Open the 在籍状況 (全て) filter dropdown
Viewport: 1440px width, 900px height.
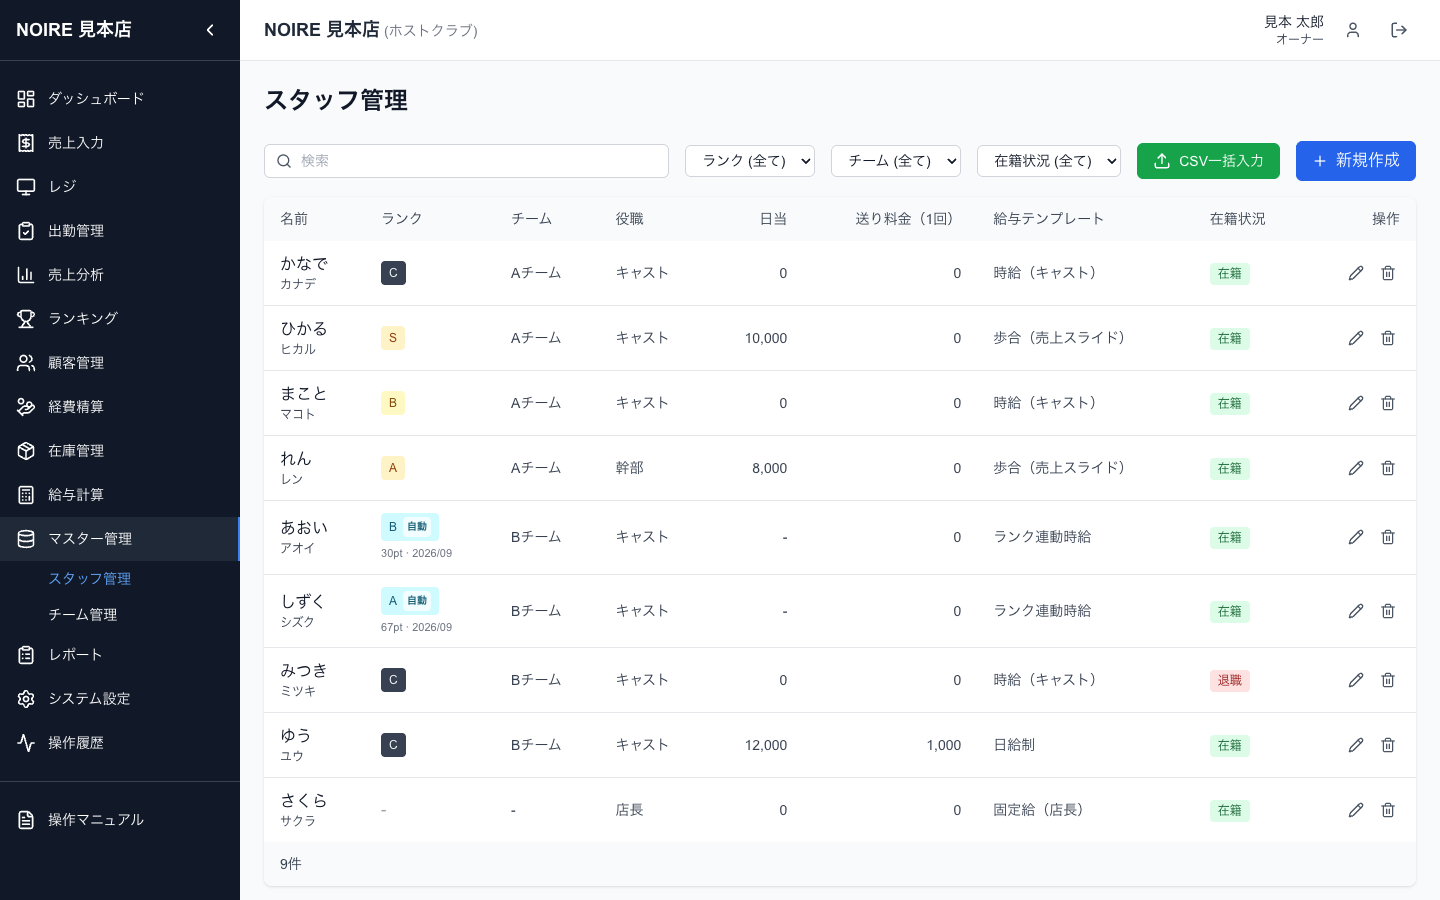1049,161
